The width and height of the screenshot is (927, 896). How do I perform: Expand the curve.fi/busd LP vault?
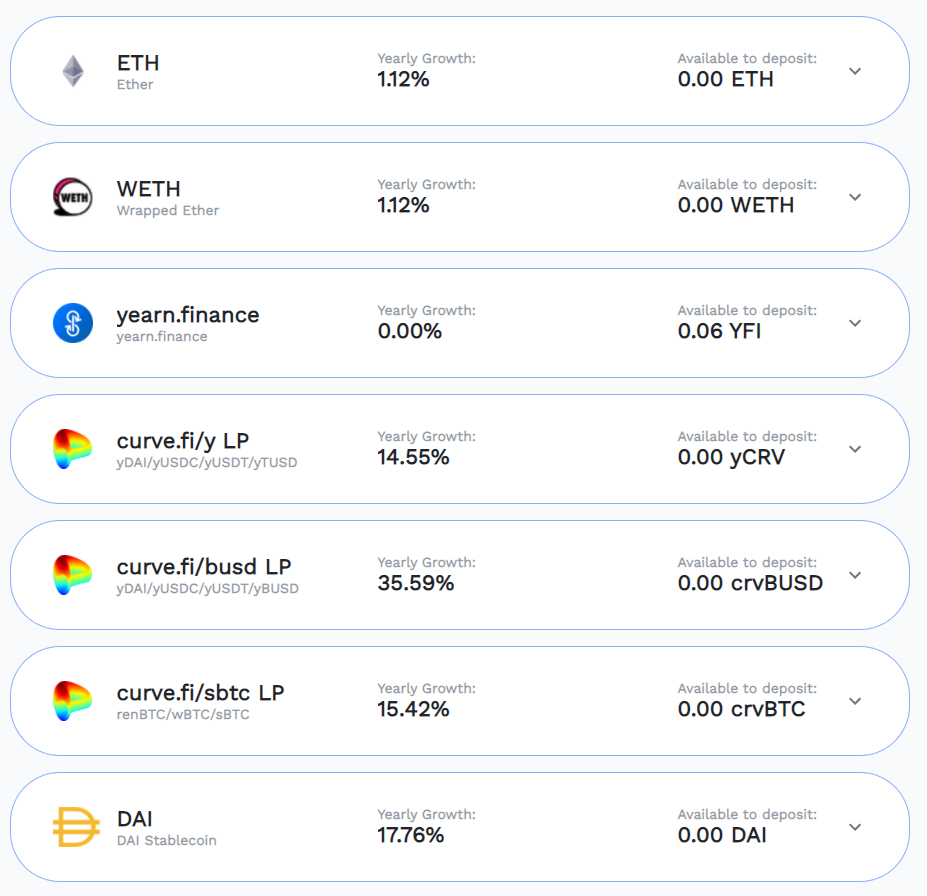tap(855, 575)
